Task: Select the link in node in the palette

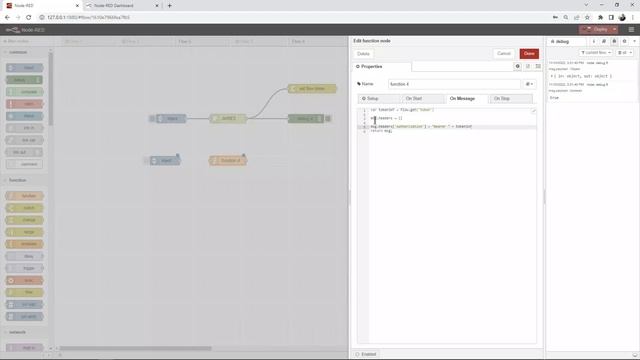Action: 24,128
